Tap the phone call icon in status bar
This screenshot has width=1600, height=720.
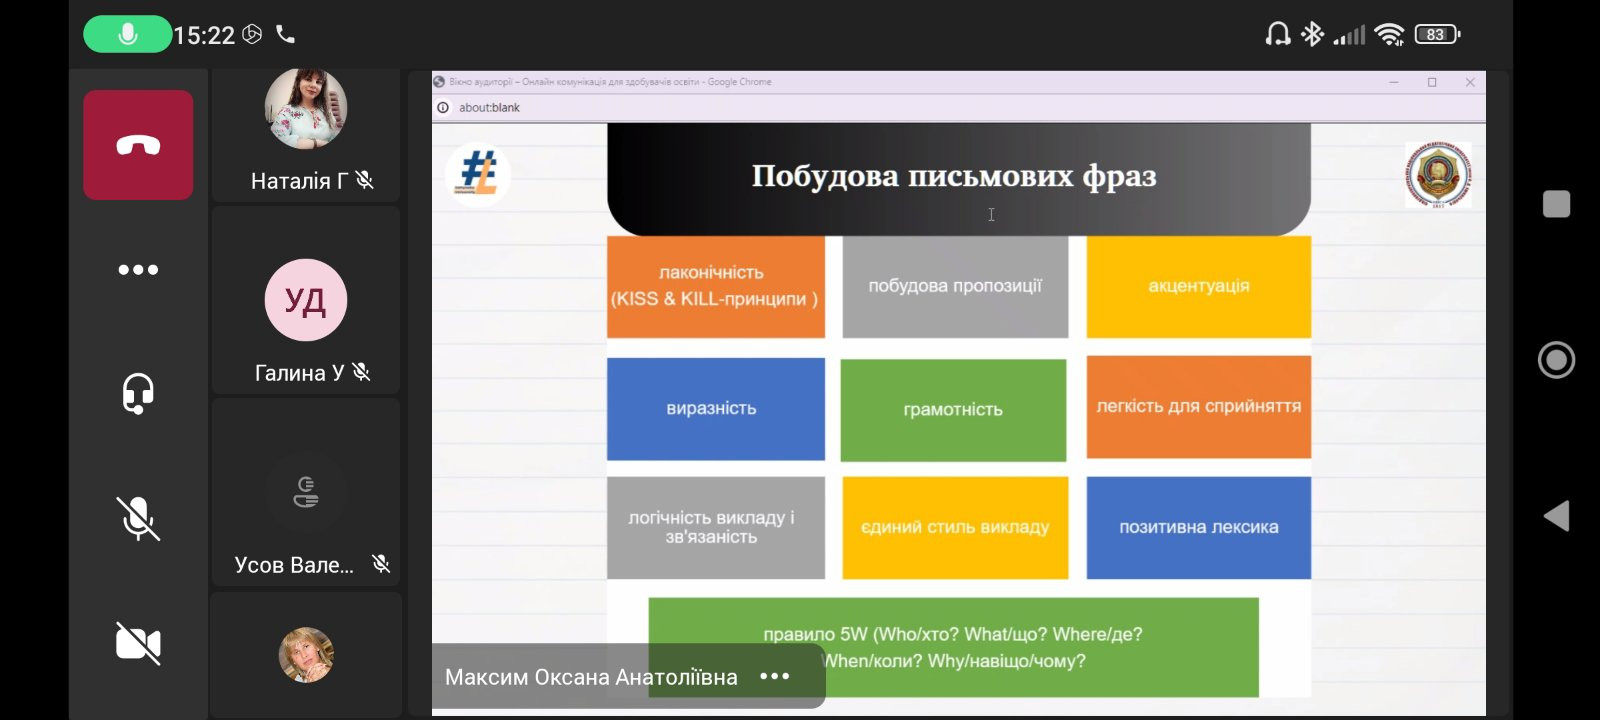pyautogui.click(x=286, y=35)
